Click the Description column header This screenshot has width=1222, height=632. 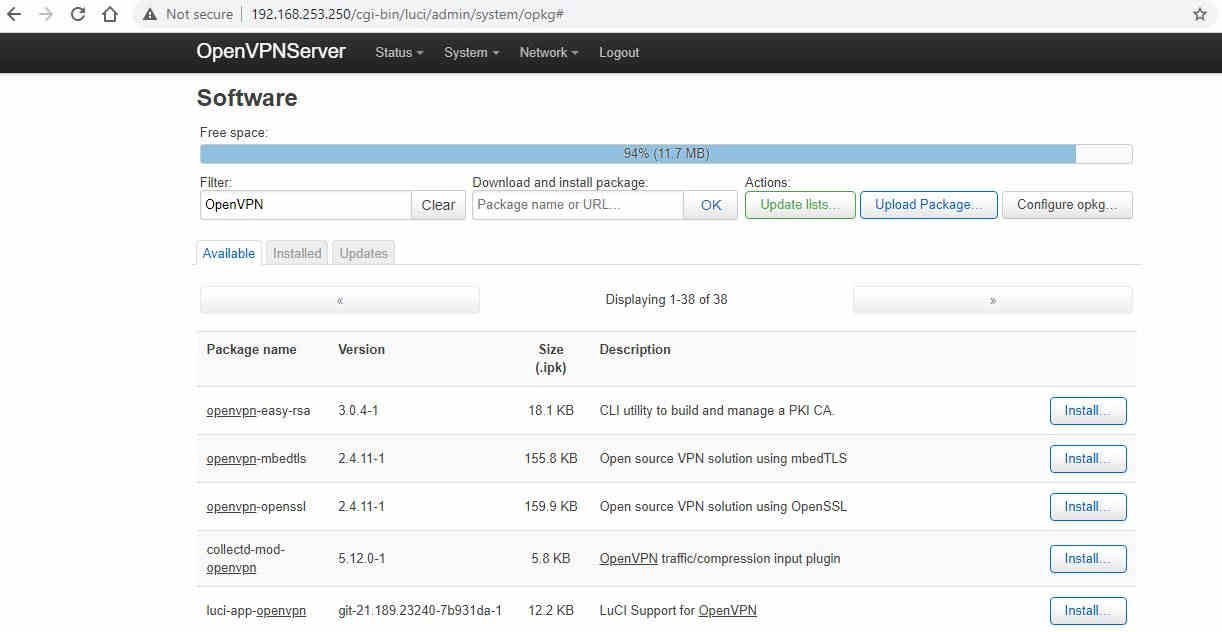point(635,350)
